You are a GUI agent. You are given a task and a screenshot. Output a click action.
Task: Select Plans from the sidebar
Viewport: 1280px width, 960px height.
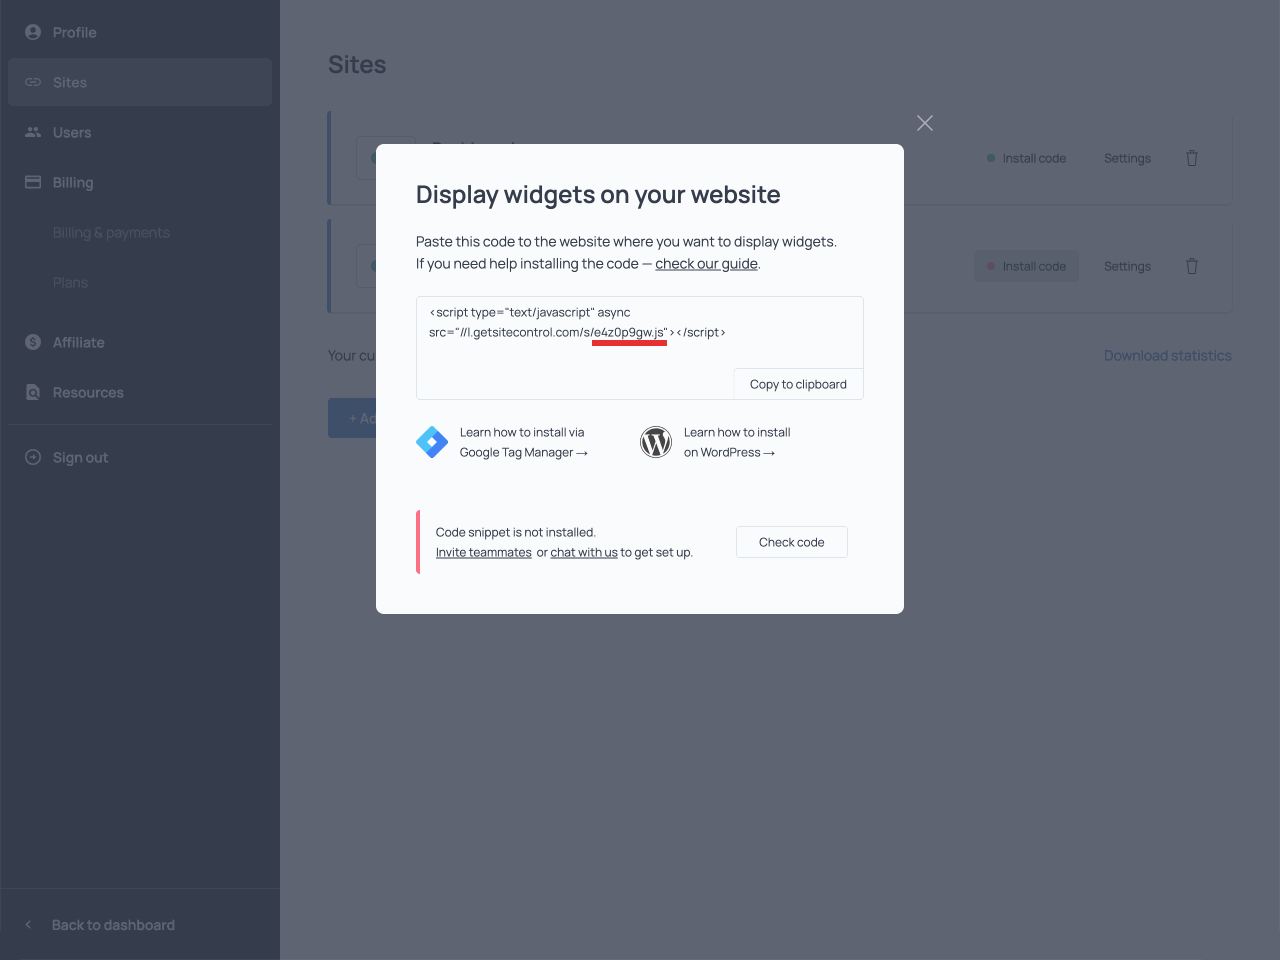tap(70, 282)
